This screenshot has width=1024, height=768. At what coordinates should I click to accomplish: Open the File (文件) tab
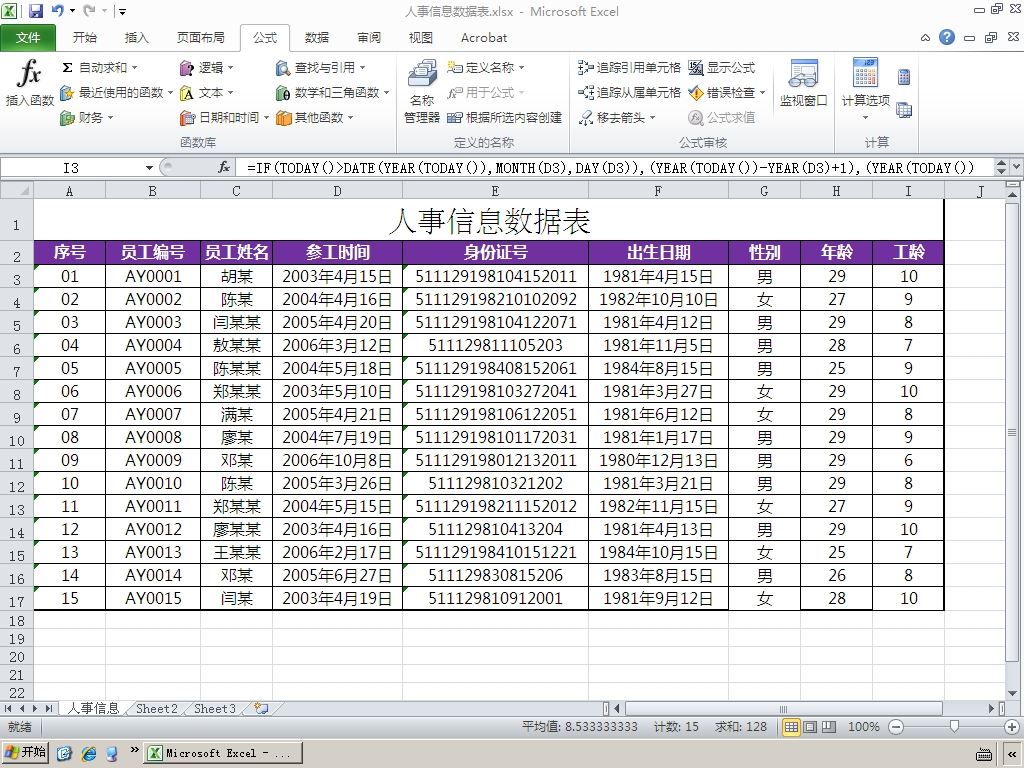(28, 38)
